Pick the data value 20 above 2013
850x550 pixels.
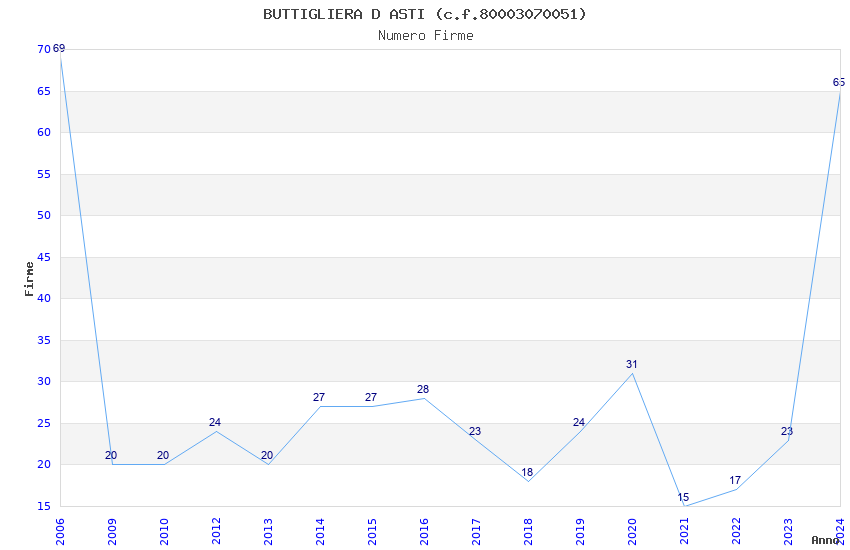[x=267, y=455]
